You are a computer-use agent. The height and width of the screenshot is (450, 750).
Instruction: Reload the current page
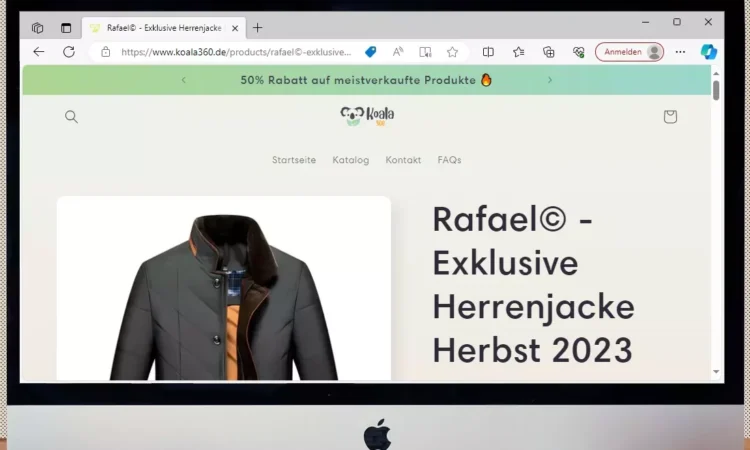pos(69,52)
